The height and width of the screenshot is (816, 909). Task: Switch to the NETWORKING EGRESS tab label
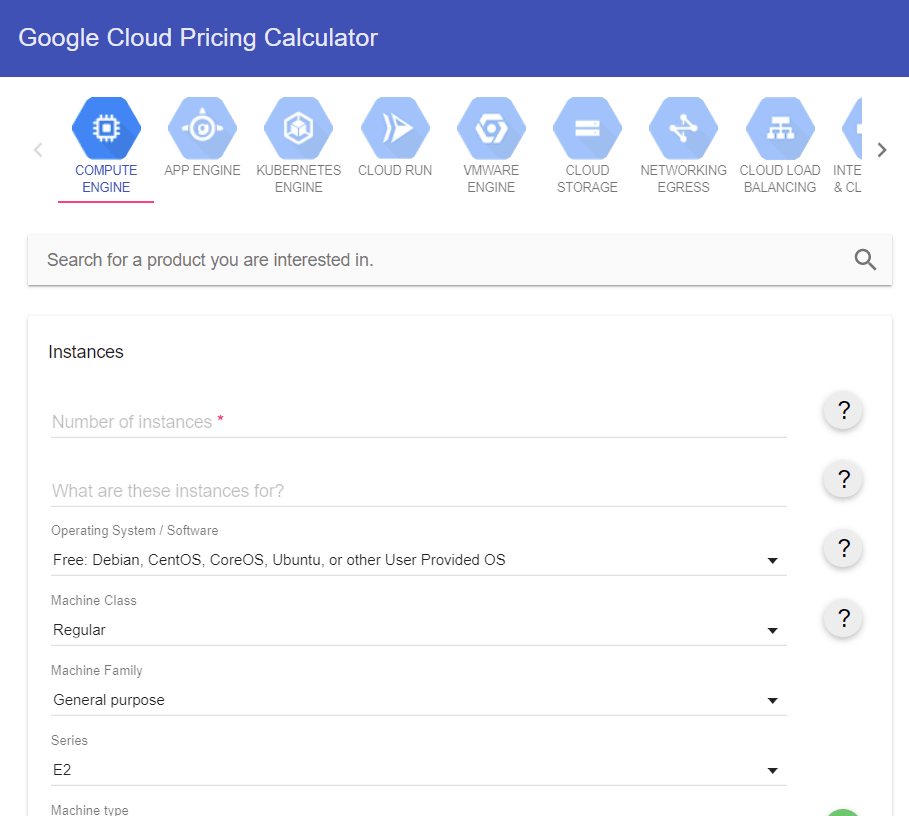[683, 178]
